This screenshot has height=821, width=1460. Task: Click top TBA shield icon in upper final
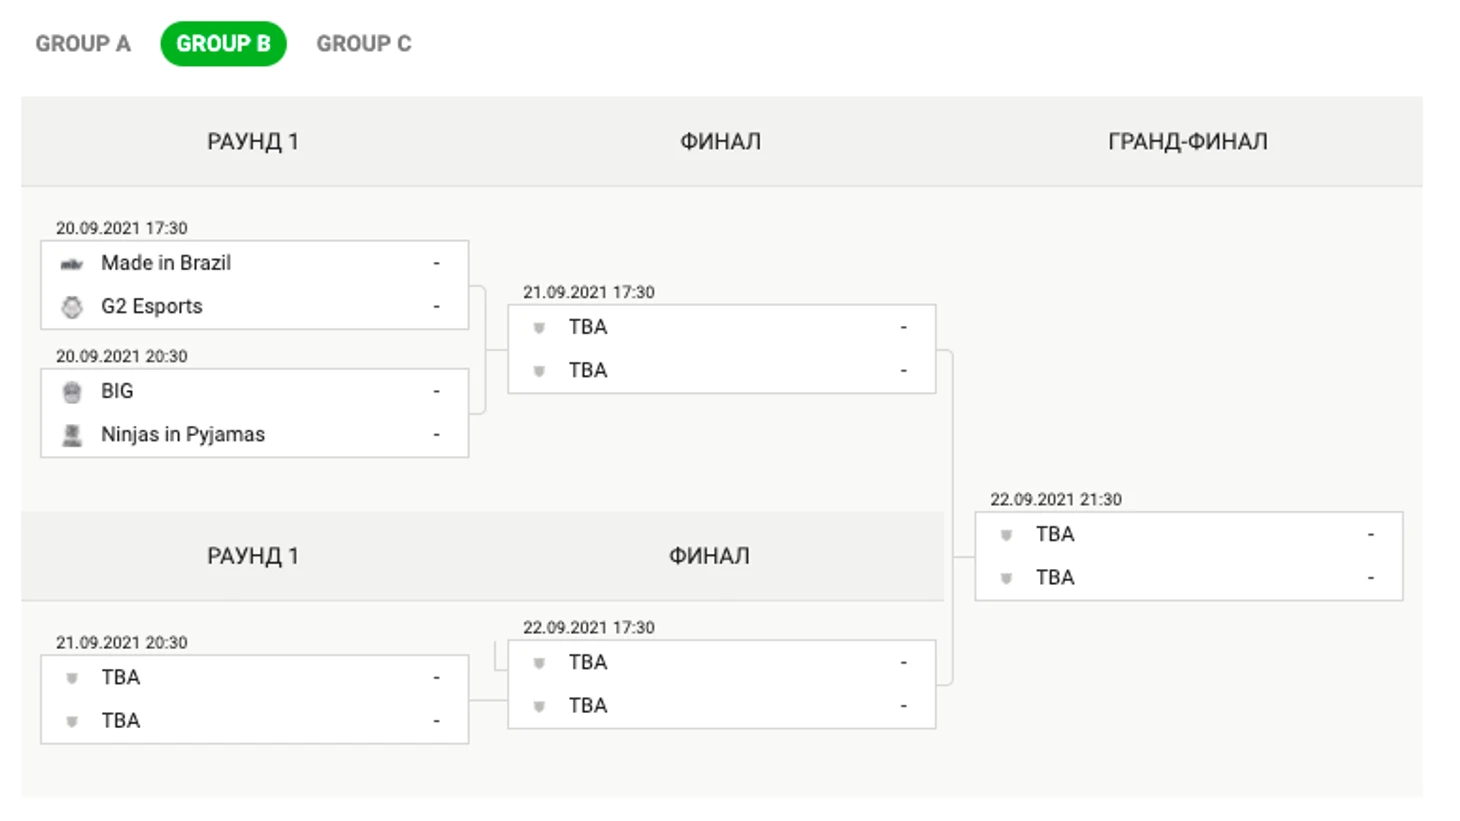pos(539,328)
